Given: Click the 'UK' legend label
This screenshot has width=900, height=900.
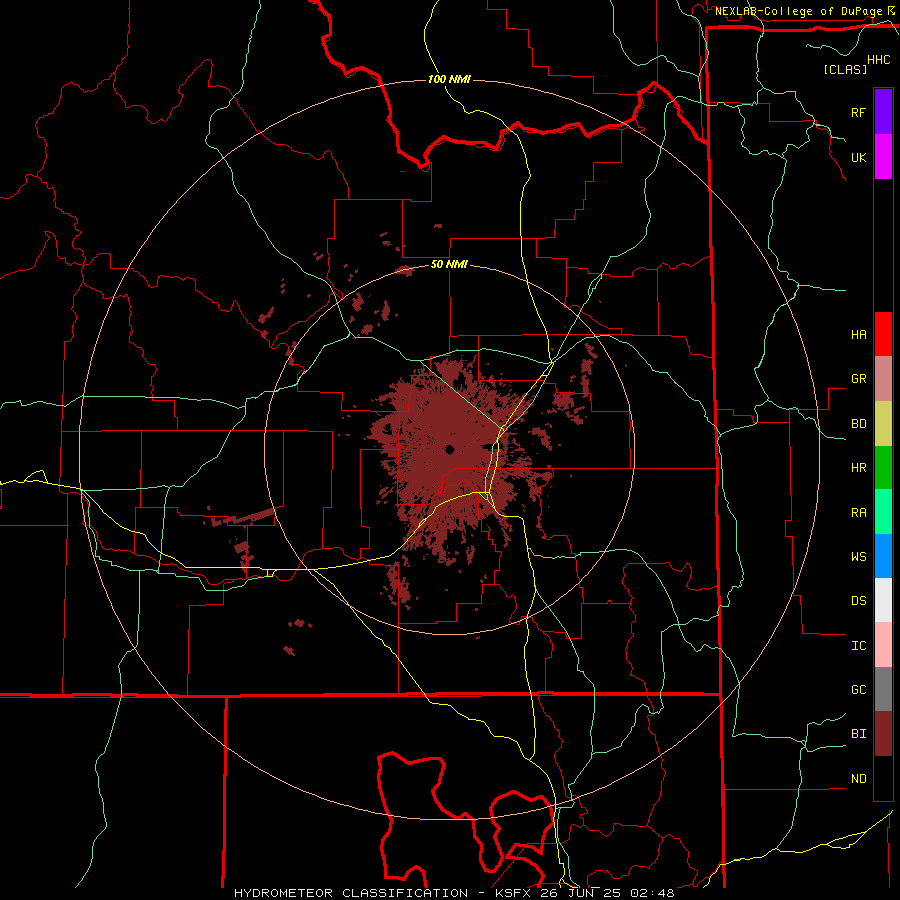Looking at the screenshot, I should [x=858, y=157].
